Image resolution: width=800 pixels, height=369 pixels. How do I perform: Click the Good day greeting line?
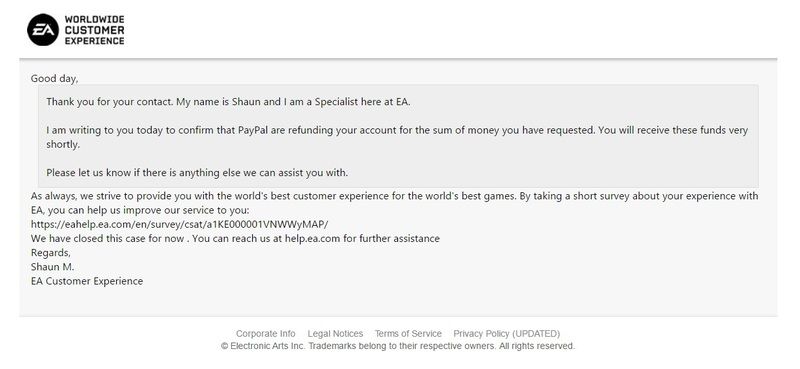55,79
